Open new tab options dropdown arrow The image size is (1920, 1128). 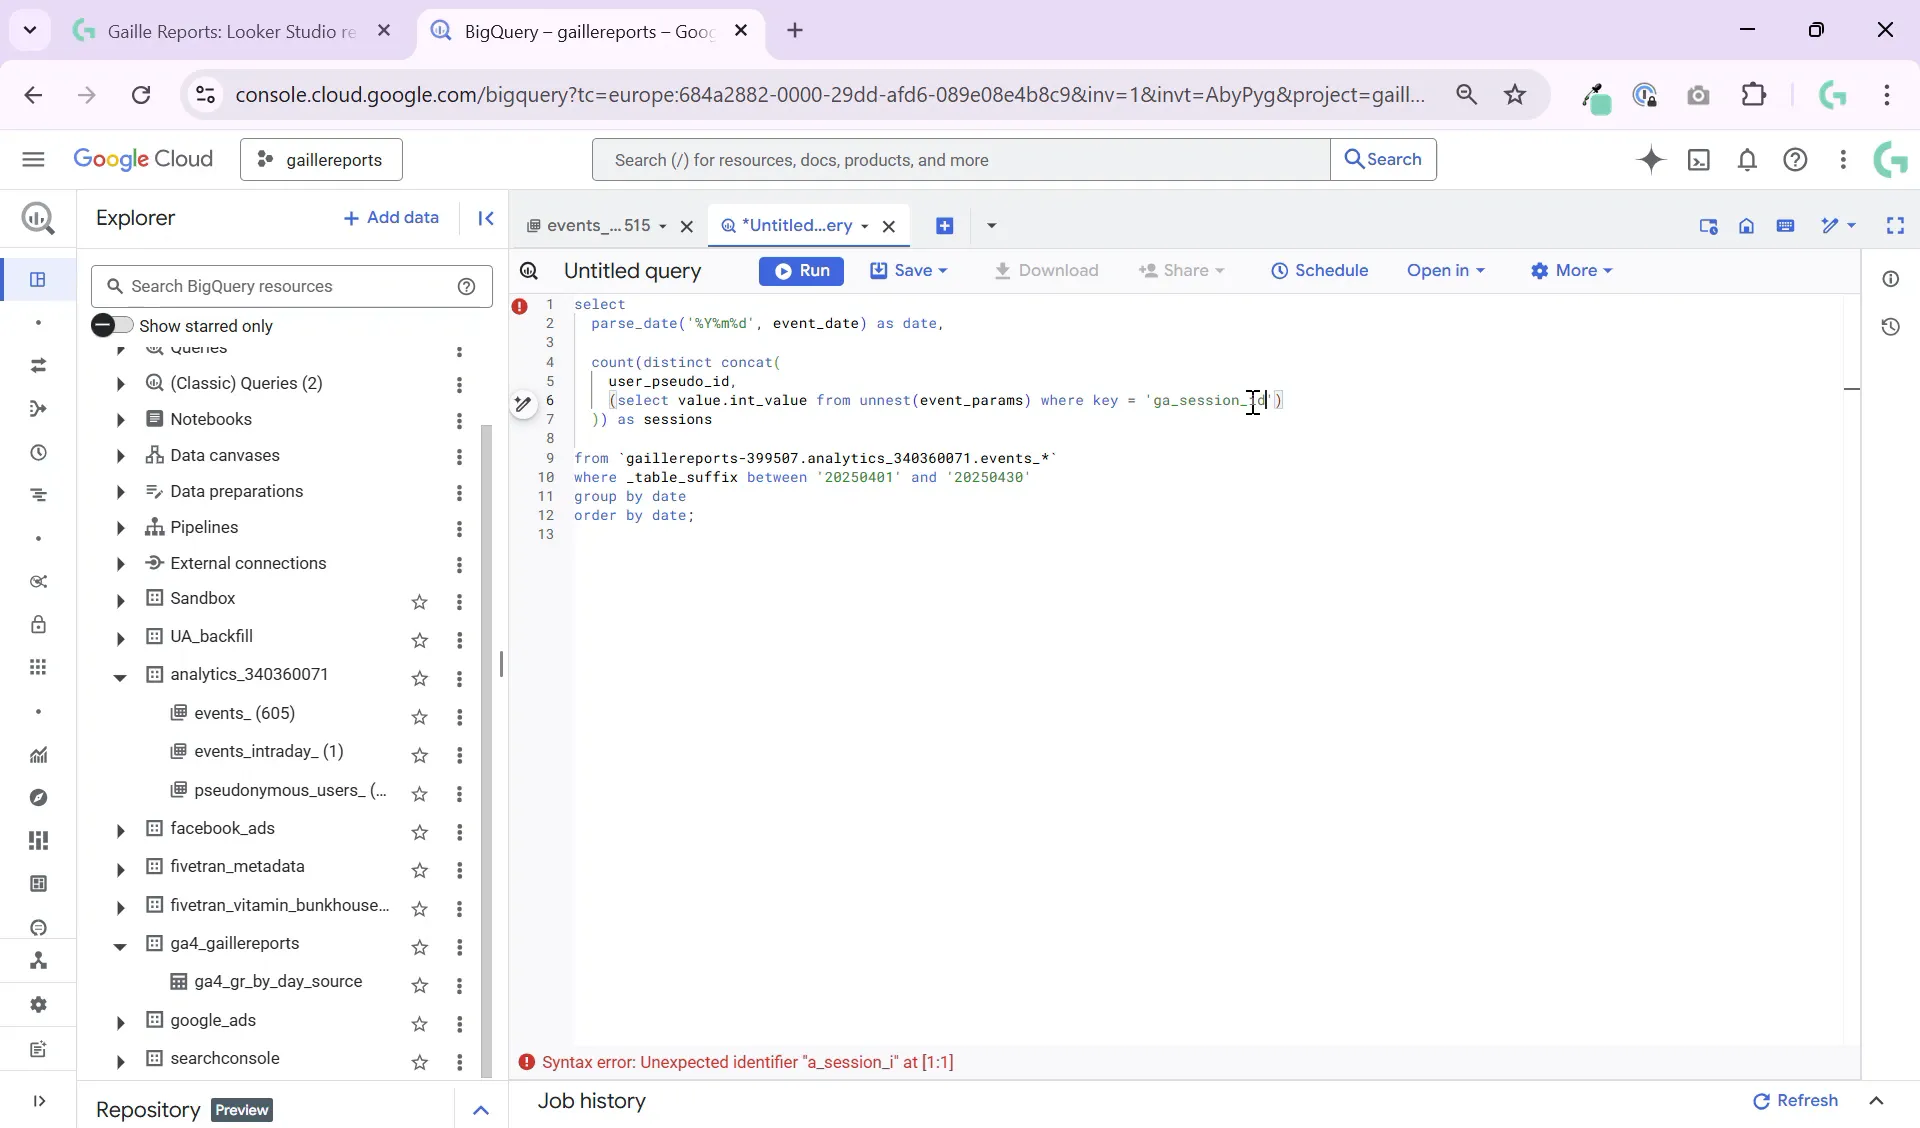click(x=991, y=226)
